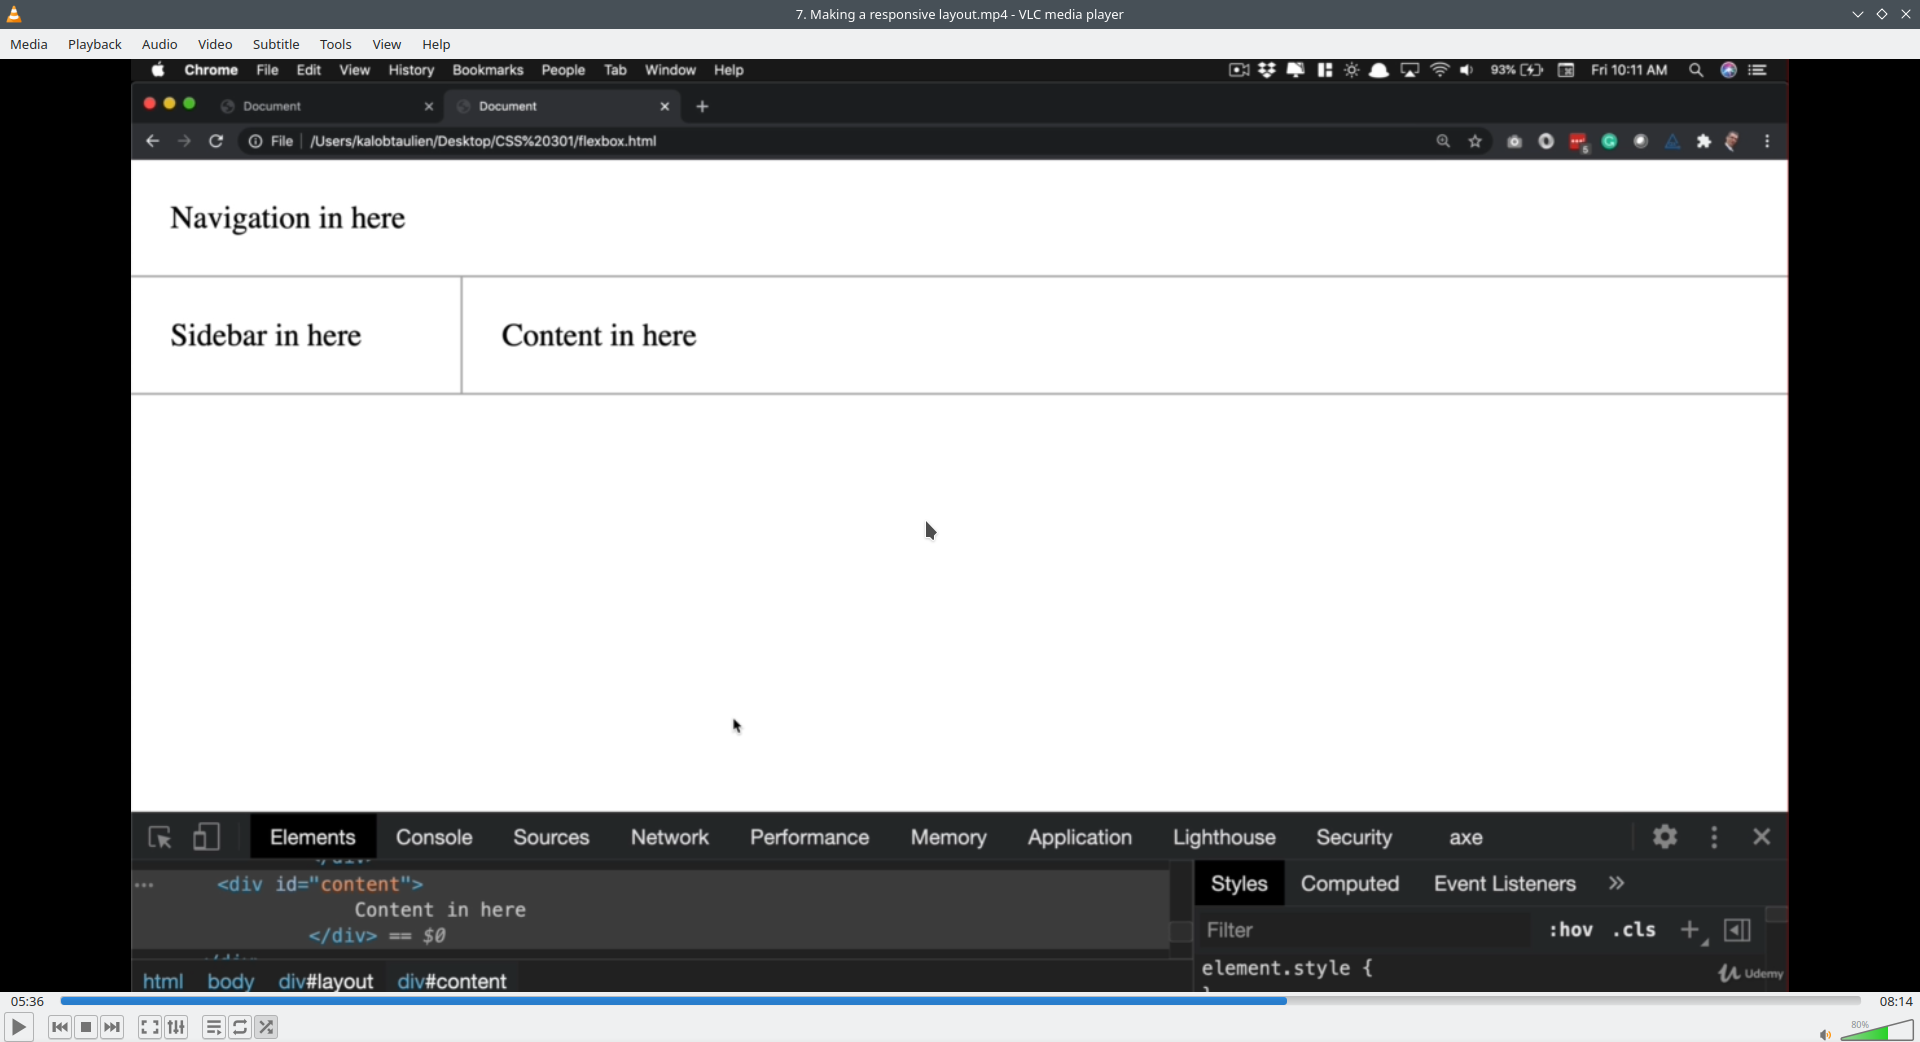Viewport: 1920px width, 1042px height.
Task: Open the Chrome extensions puzzle icon
Action: (1704, 141)
